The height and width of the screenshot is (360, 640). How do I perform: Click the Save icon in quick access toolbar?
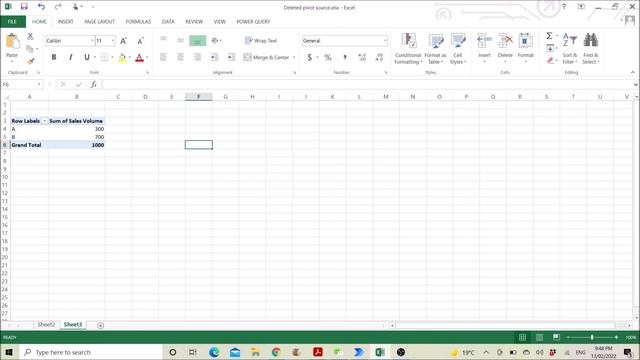point(24,7)
